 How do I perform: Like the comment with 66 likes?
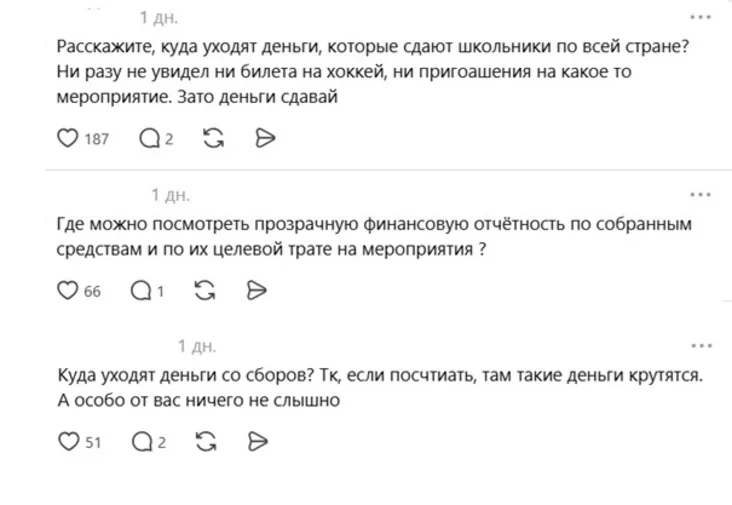click(68, 290)
